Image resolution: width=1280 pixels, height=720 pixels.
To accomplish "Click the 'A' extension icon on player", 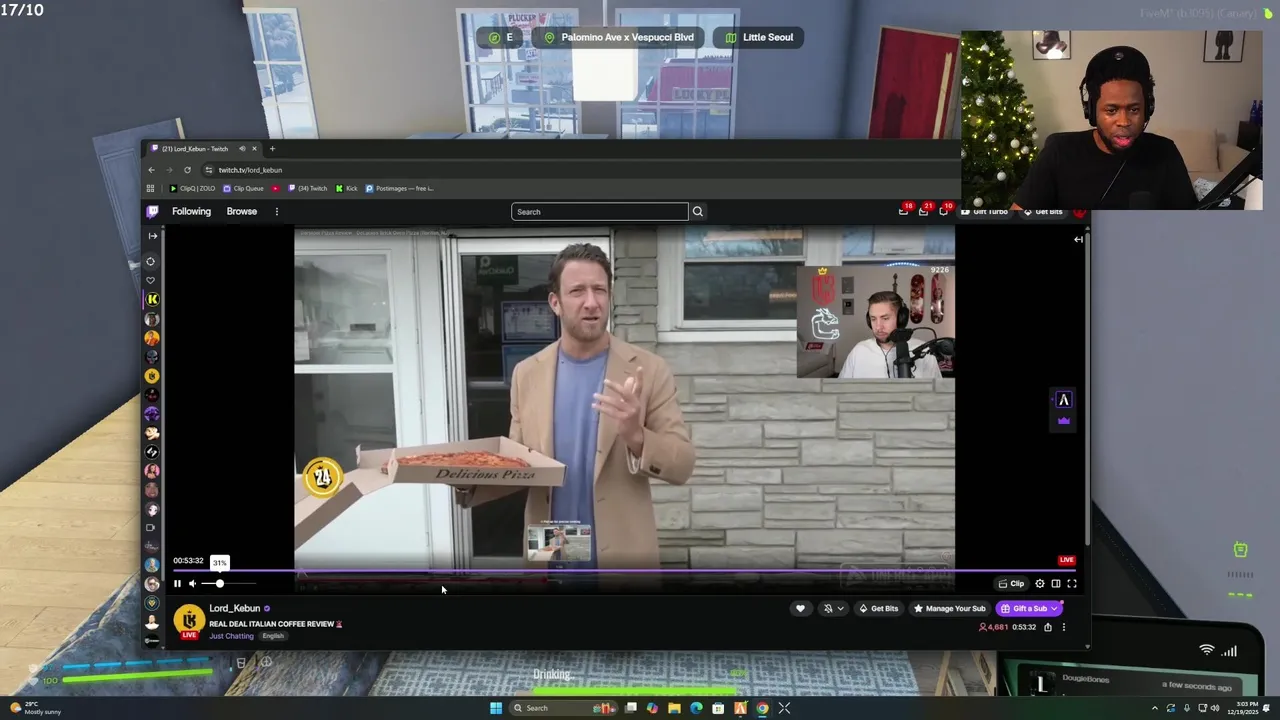I will click(x=1064, y=400).
